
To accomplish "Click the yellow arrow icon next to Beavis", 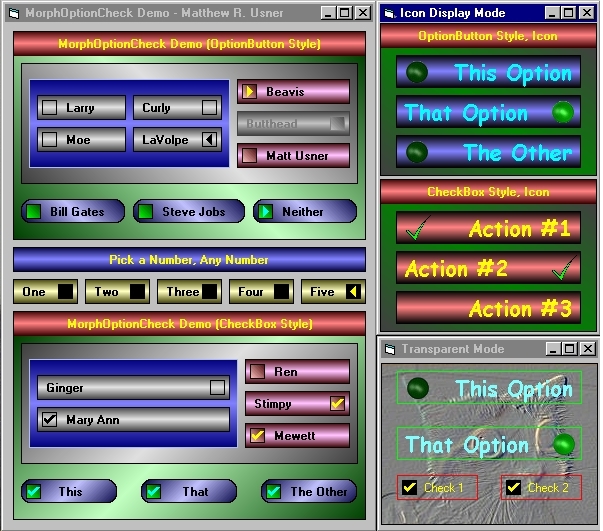I will coord(249,92).
